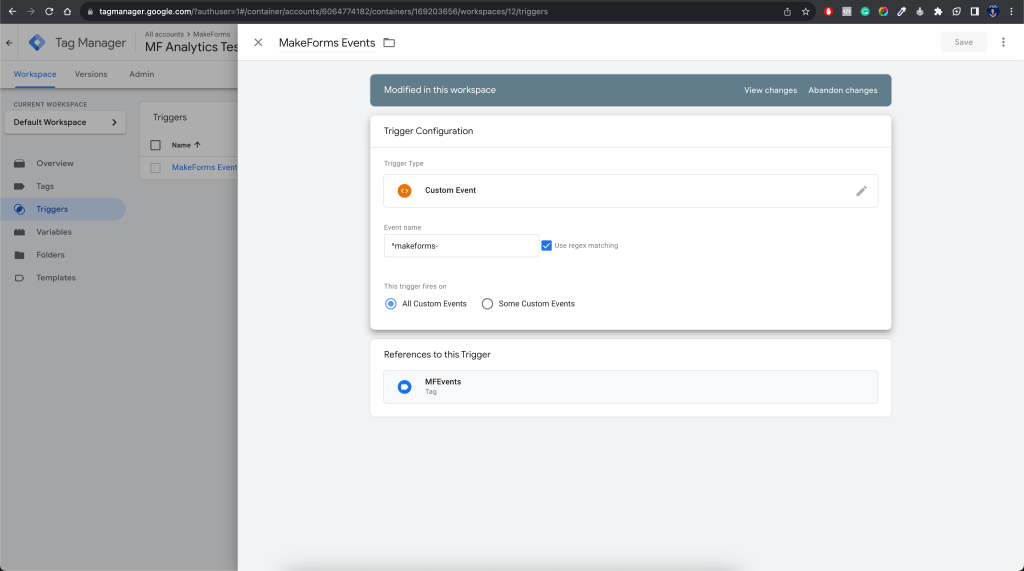
Task: Close the MakeForms Events trigger panel
Action: coord(258,42)
